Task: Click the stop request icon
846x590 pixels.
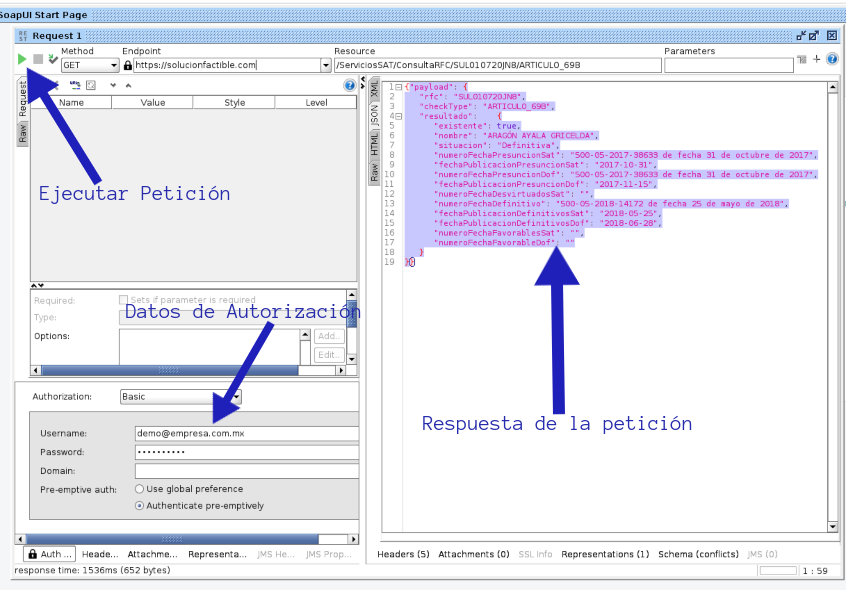Action: coord(38,59)
